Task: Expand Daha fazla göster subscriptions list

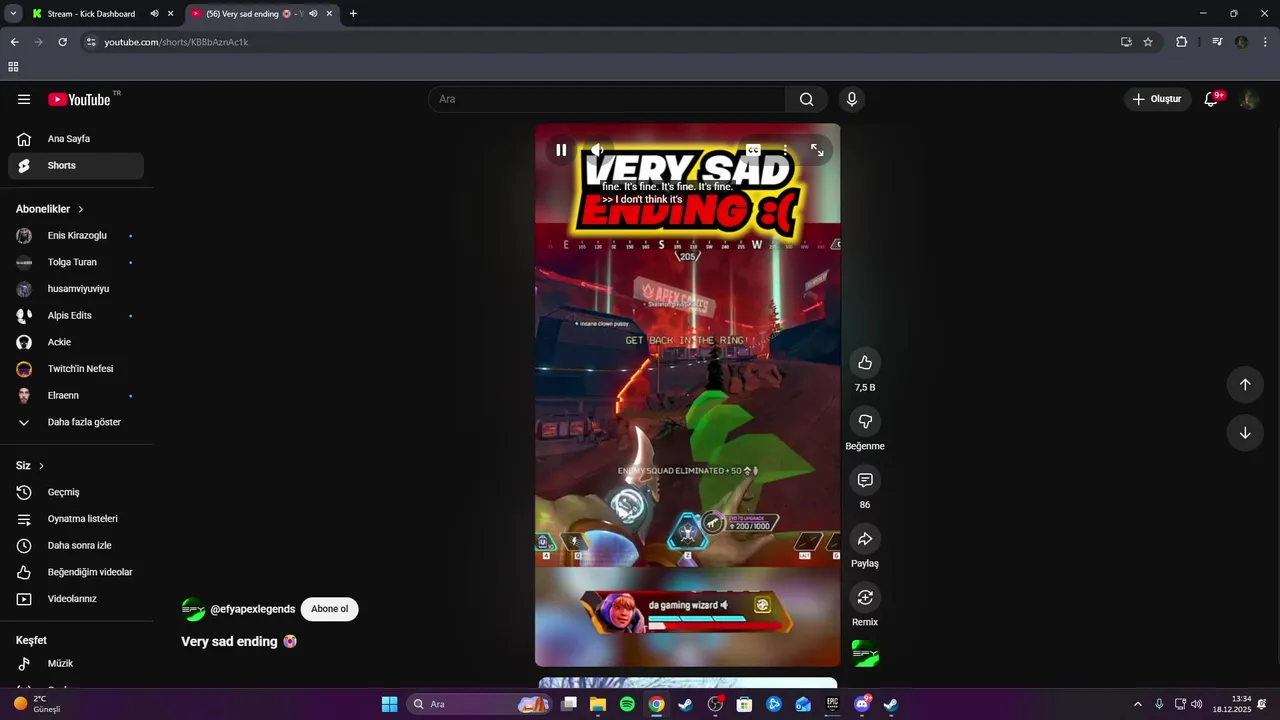Action: click(x=76, y=422)
